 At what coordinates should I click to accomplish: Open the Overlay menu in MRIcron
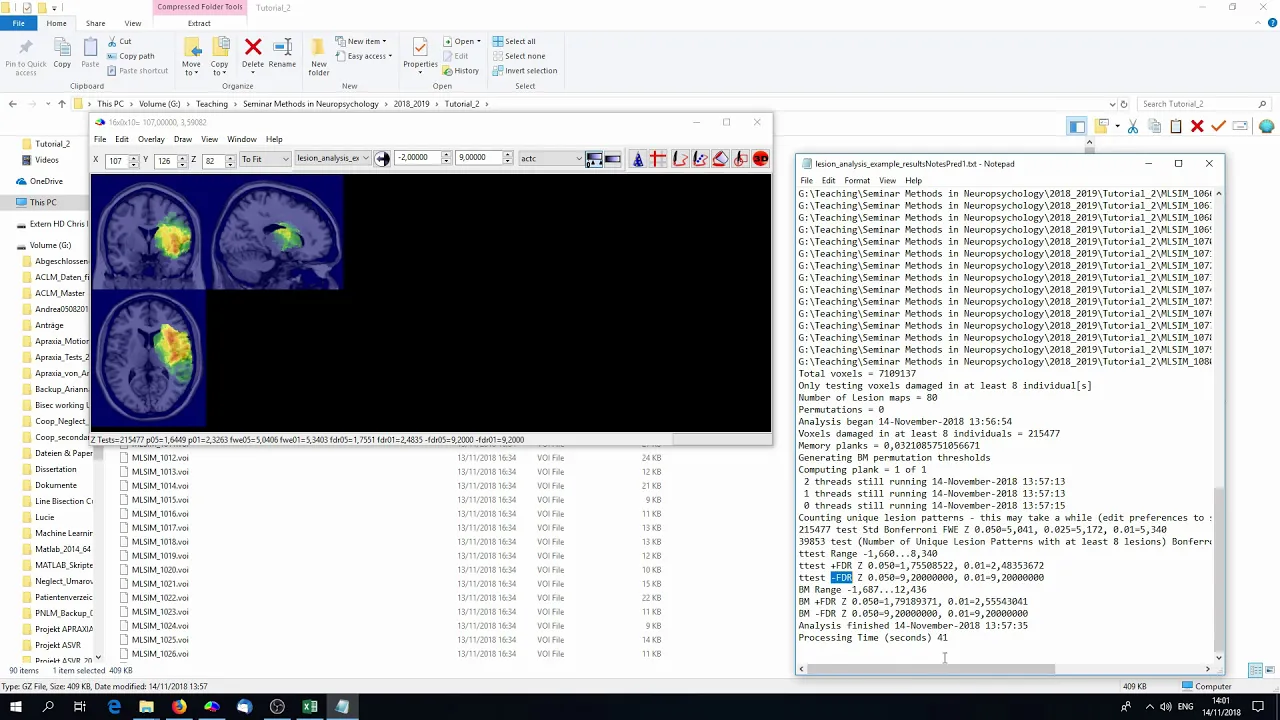click(151, 139)
